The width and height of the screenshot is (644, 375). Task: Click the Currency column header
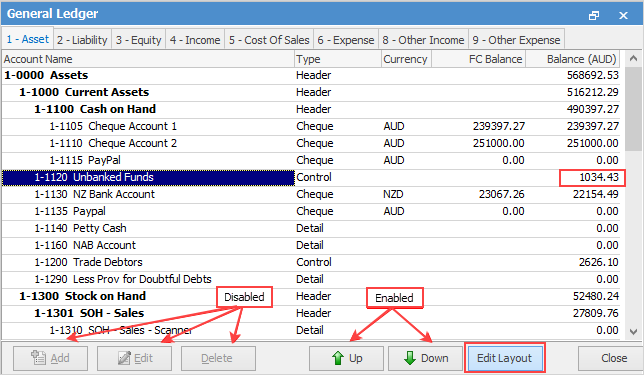pyautogui.click(x=406, y=59)
